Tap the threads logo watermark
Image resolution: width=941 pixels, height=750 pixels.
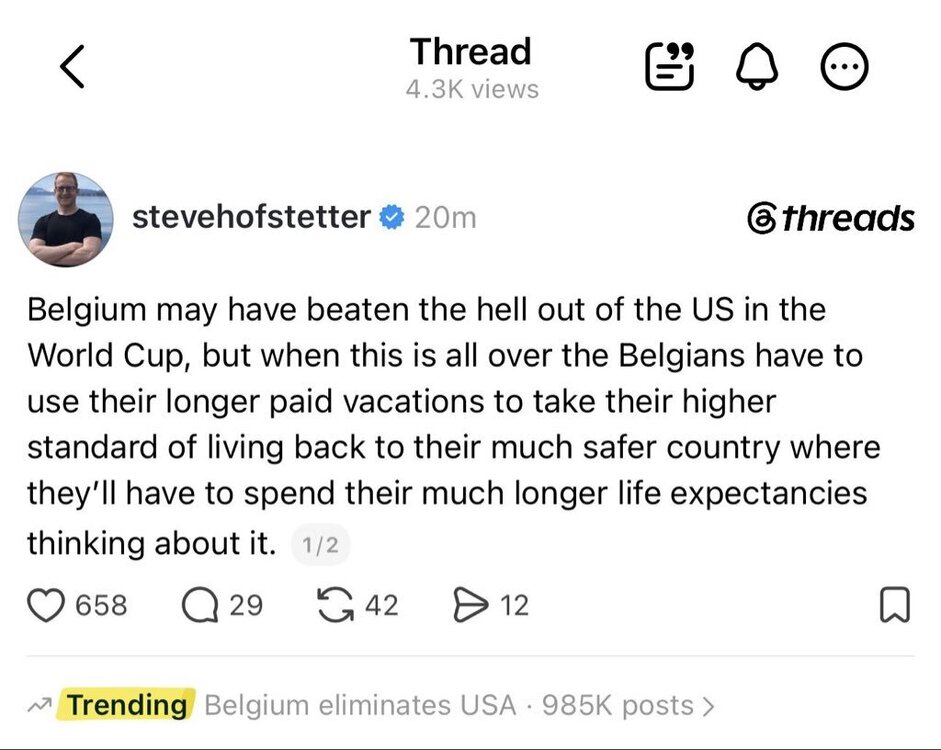coord(831,218)
